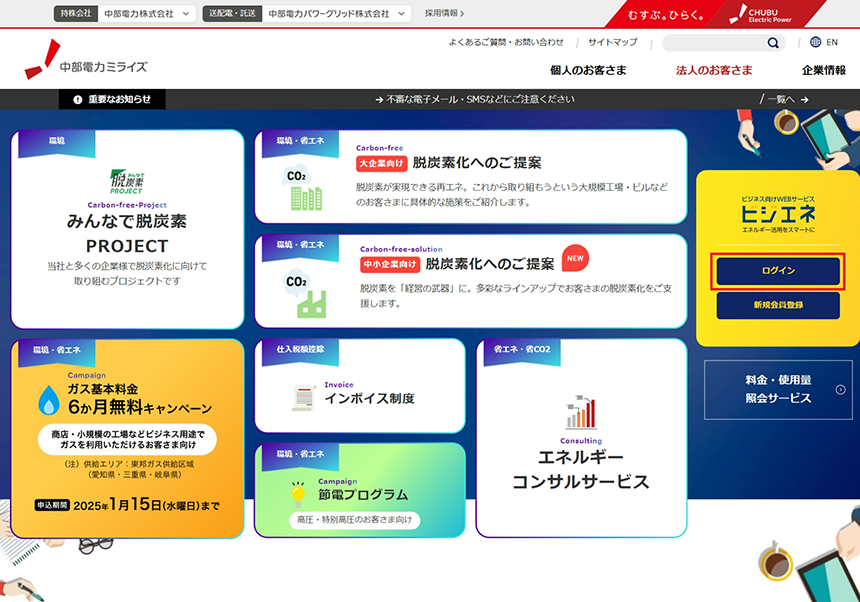
Task: Click the globe language icon
Action: pos(816,42)
